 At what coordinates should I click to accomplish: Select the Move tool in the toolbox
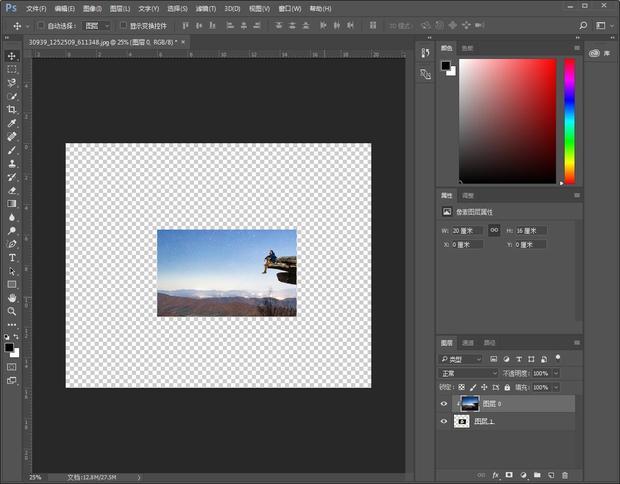[12, 56]
